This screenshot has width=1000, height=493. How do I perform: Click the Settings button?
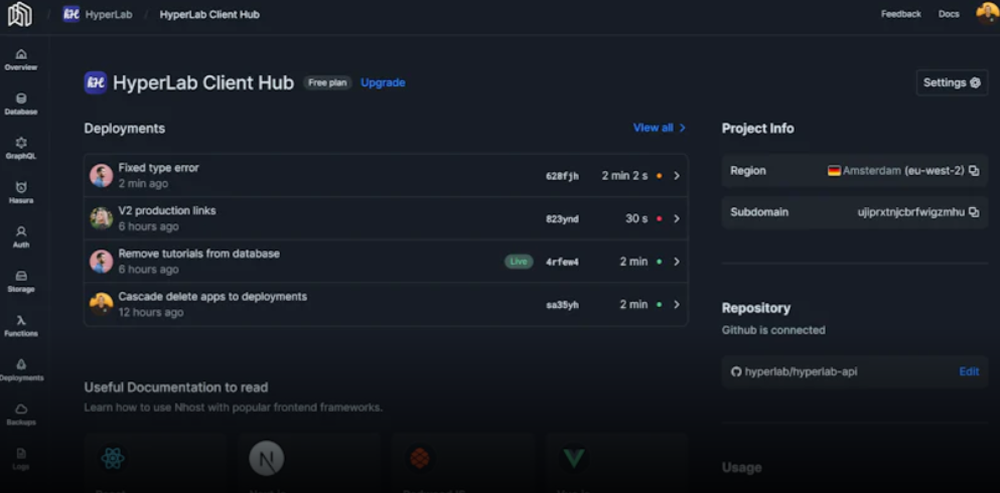(951, 83)
